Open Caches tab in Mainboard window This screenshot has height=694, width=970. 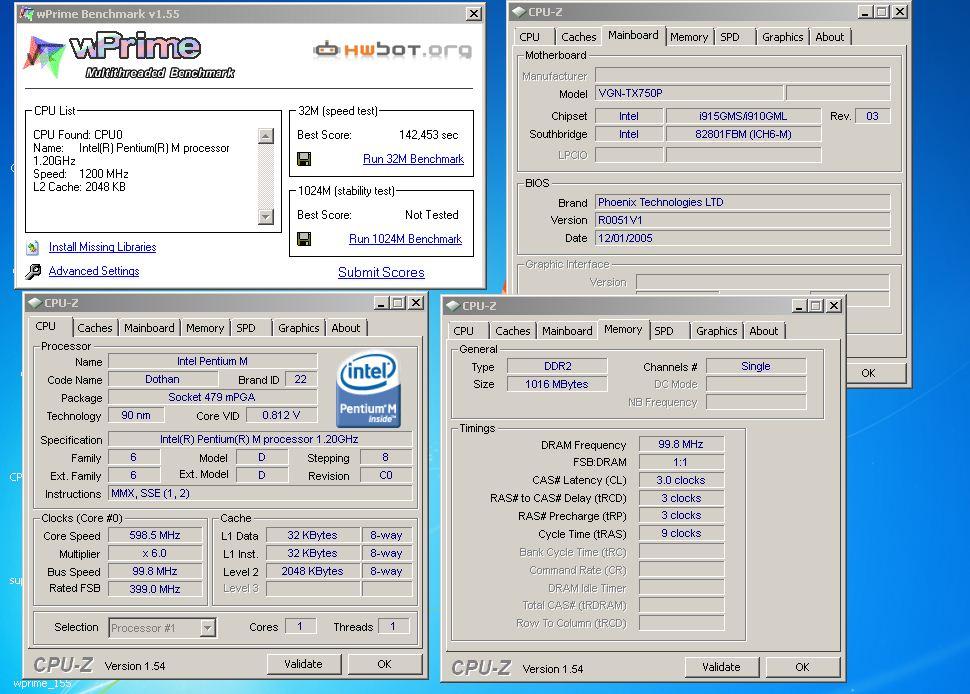click(x=578, y=37)
